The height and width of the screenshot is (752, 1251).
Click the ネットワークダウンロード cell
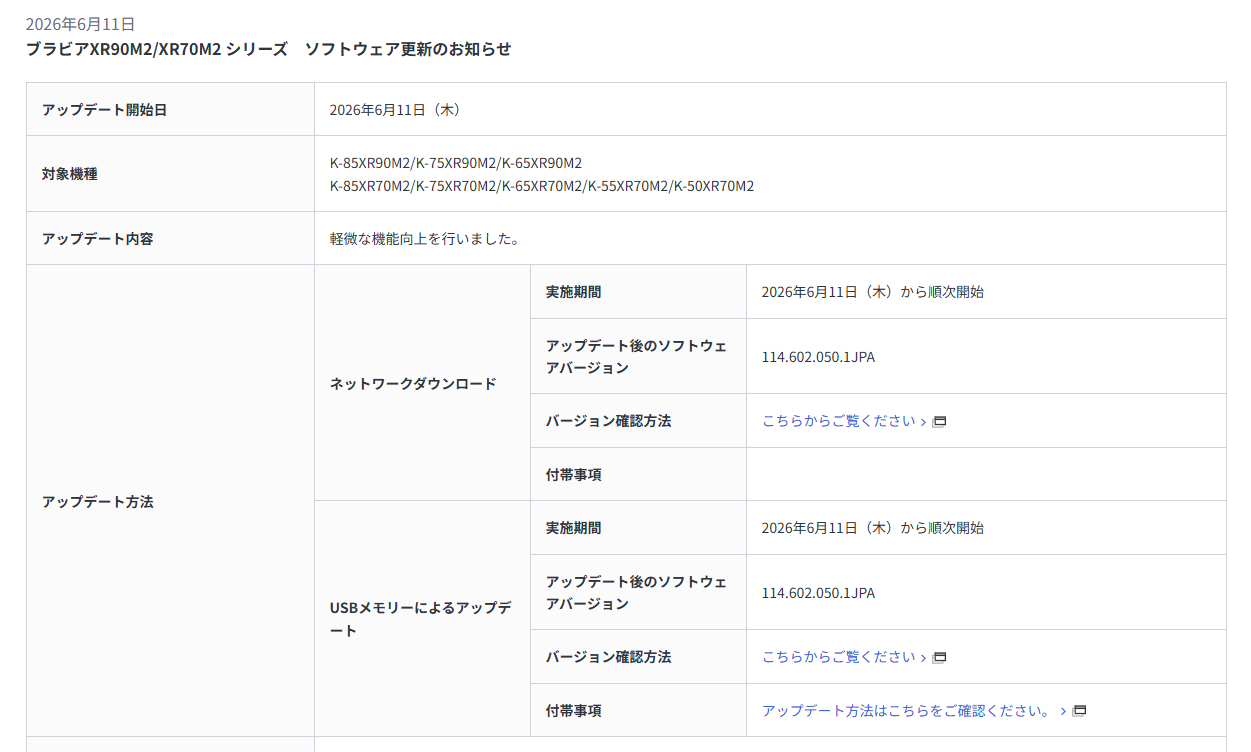pyautogui.click(x=422, y=383)
